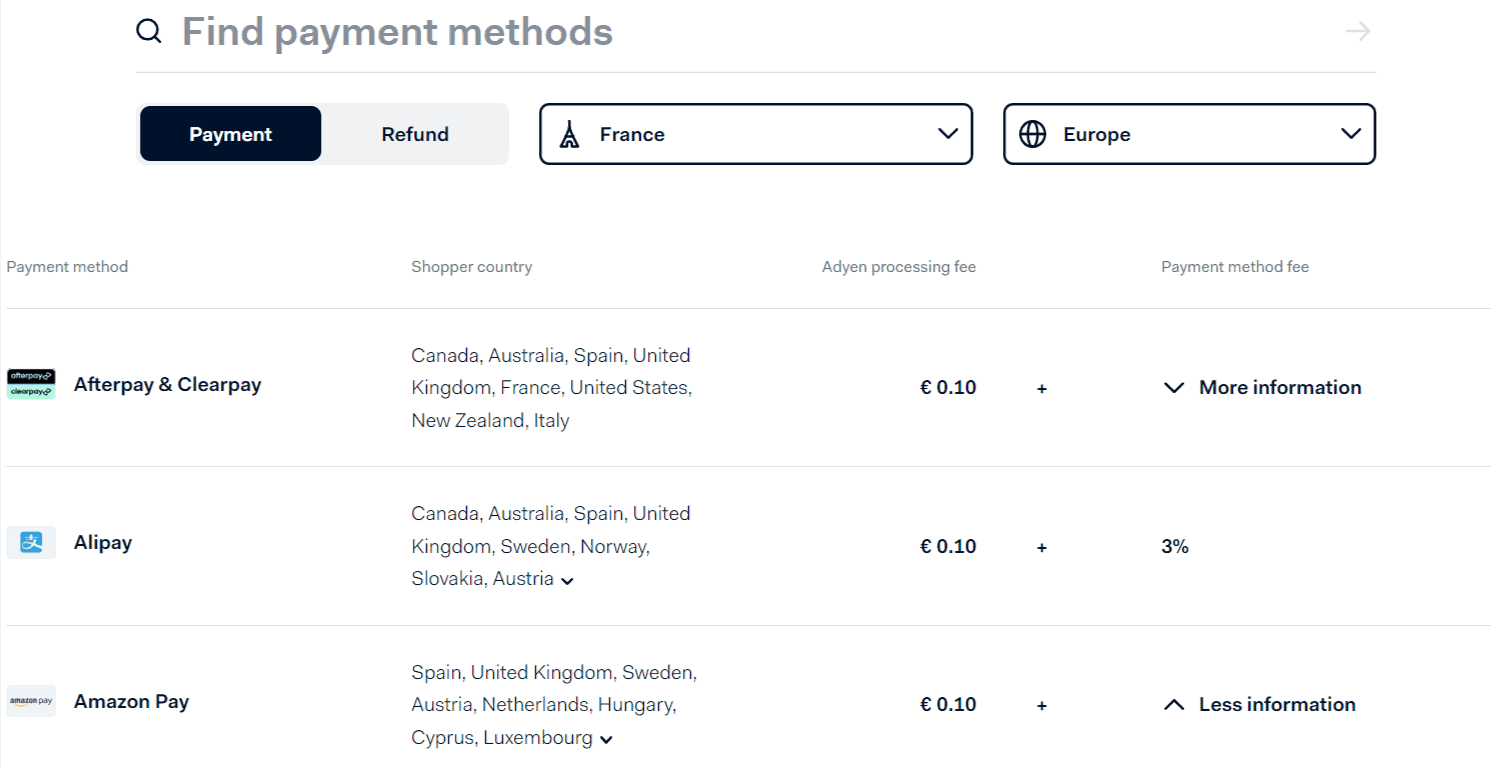Select the Payment option
This screenshot has width=1491, height=768.
pos(229,133)
